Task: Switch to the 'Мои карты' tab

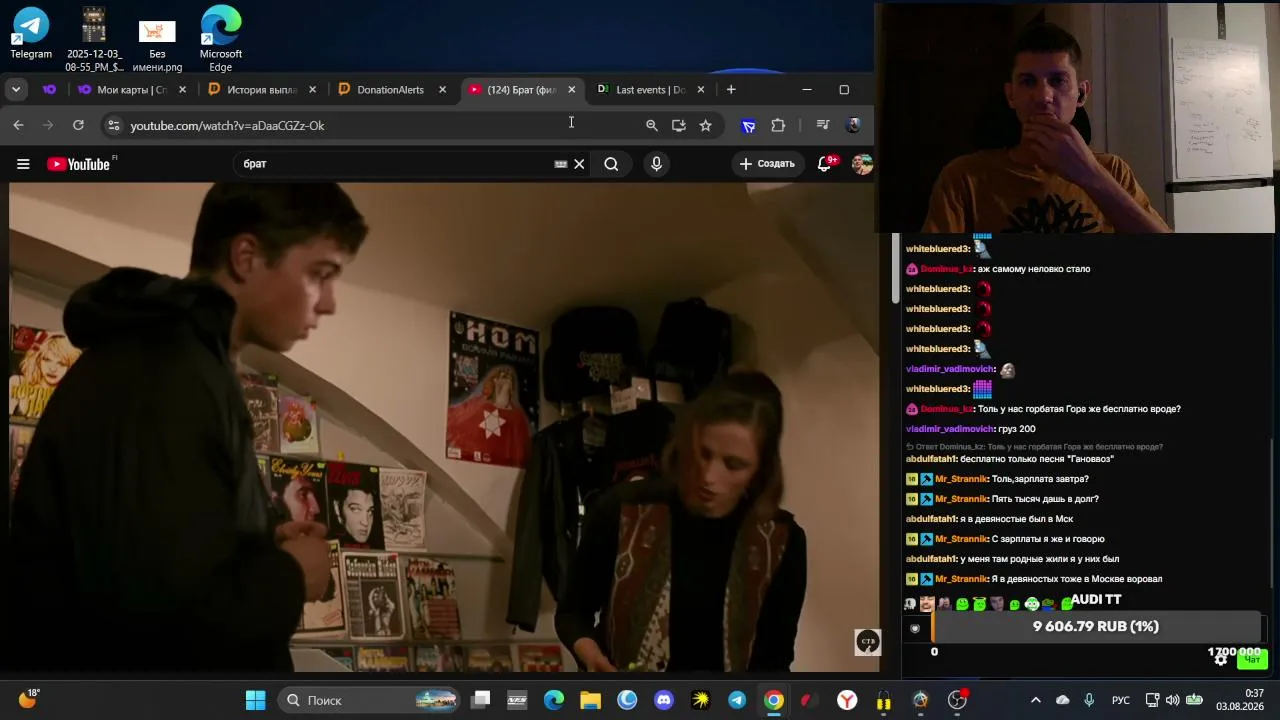Action: (x=132, y=90)
